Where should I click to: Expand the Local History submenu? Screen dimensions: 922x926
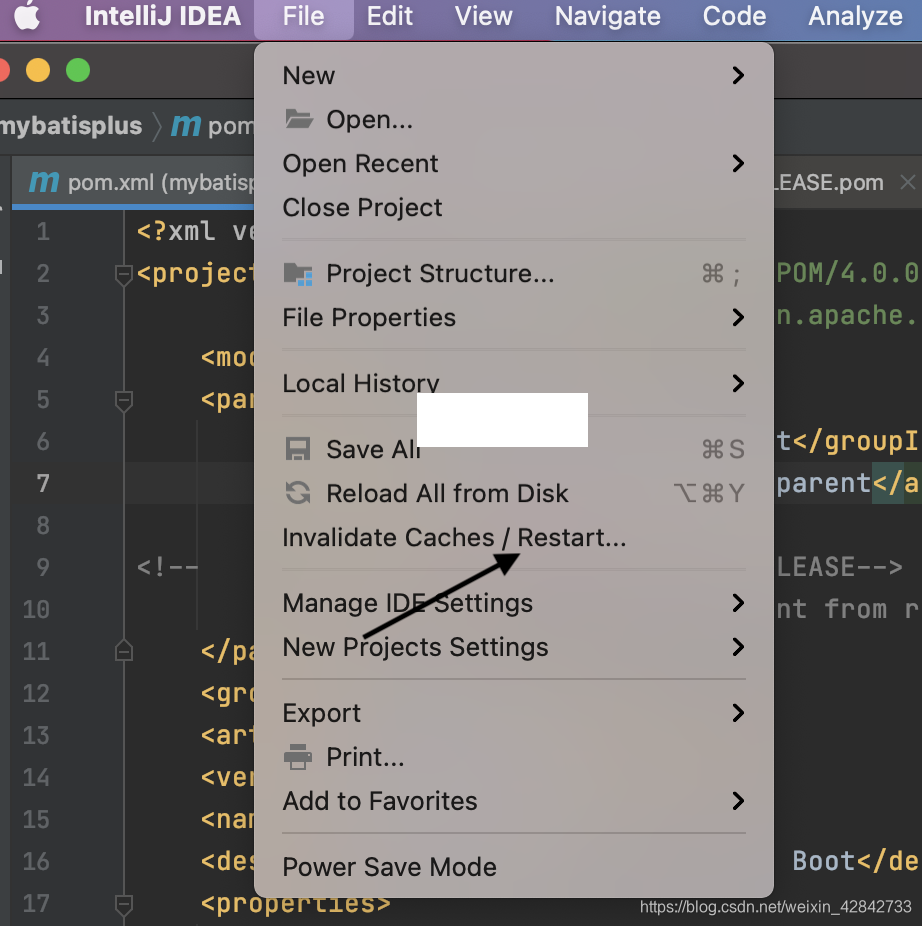pyautogui.click(x=514, y=384)
